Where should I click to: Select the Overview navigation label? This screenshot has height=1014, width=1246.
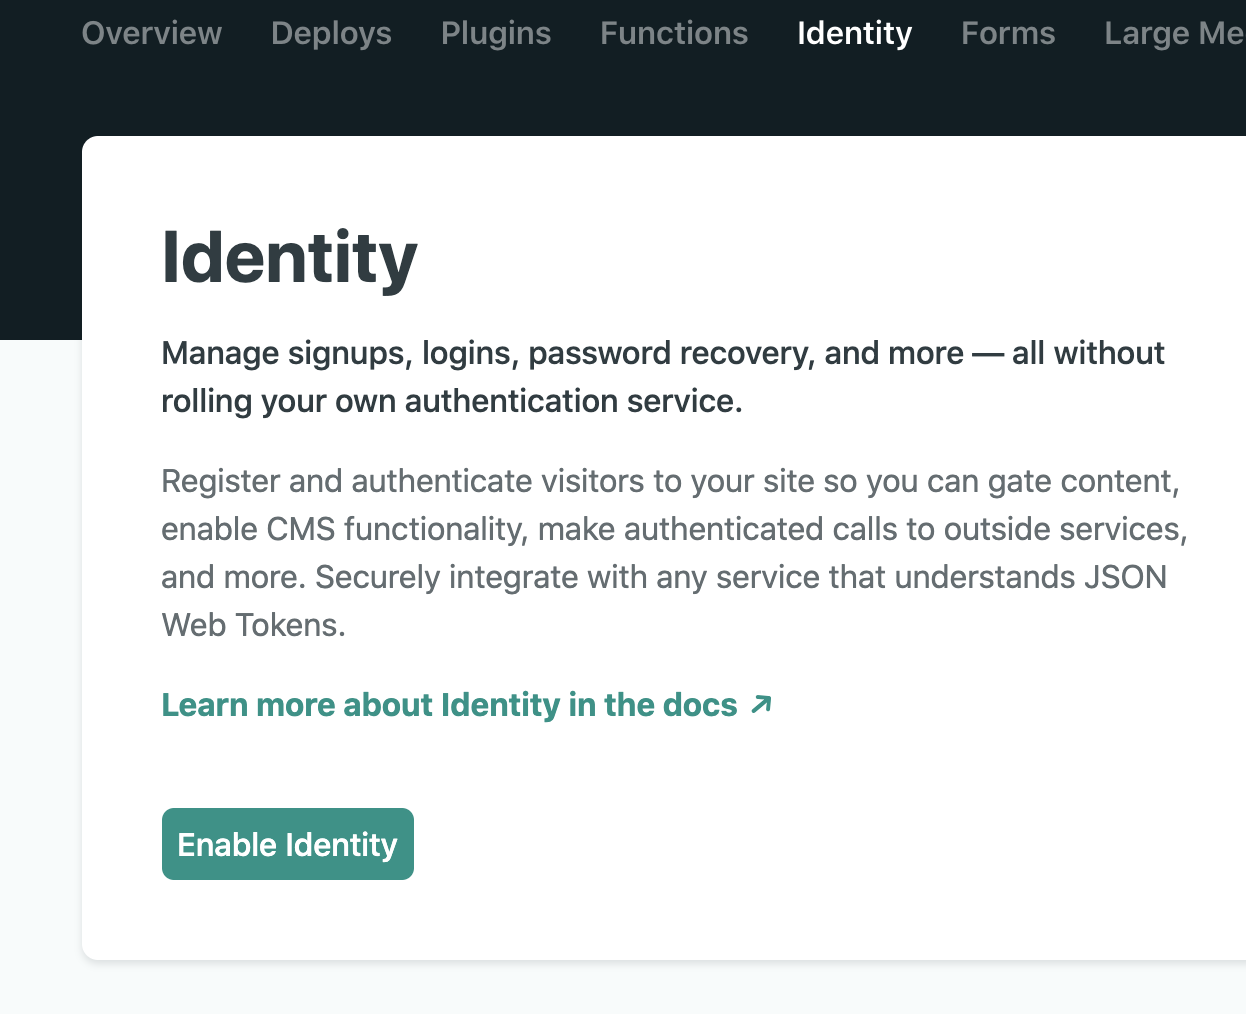pyautogui.click(x=152, y=33)
